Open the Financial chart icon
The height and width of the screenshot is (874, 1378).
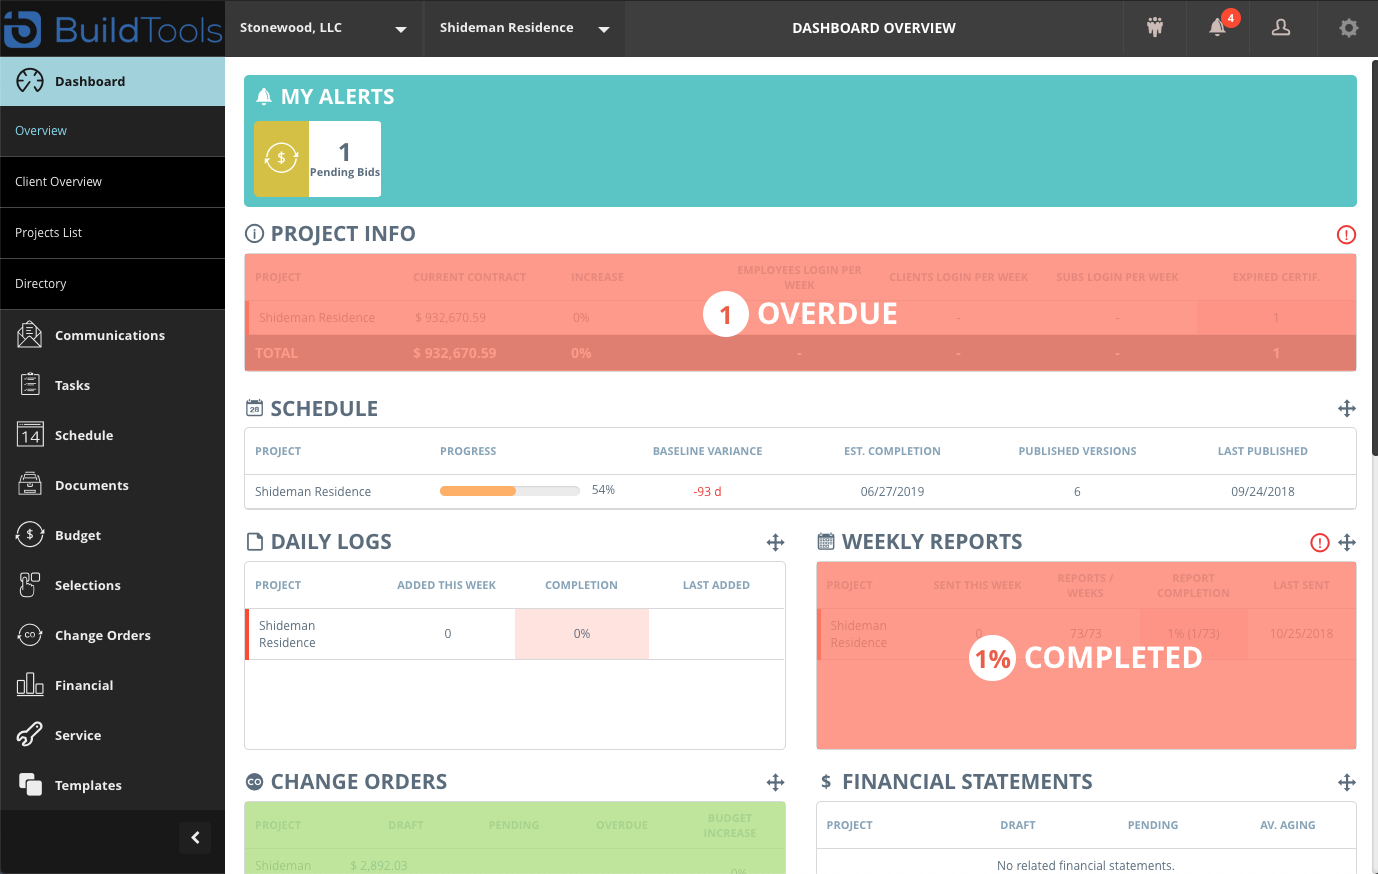29,684
